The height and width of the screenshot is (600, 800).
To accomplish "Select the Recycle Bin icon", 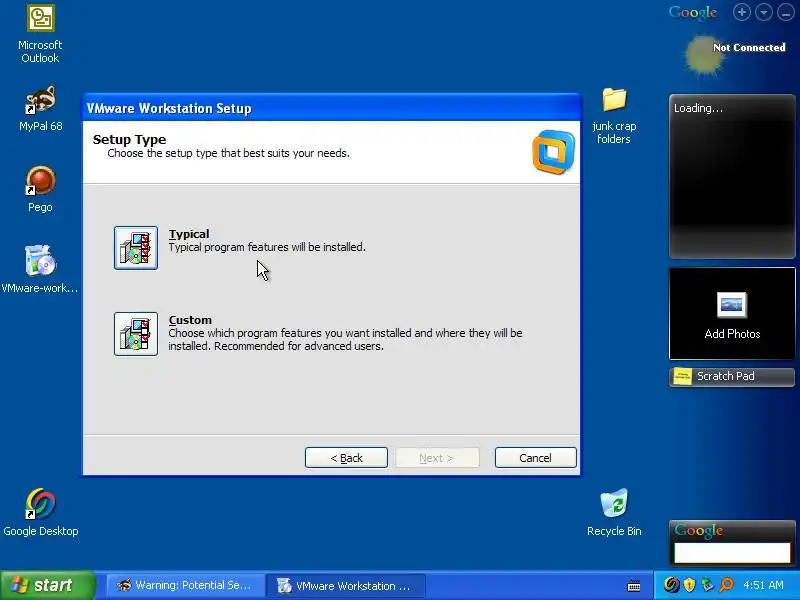I will click(x=614, y=512).
